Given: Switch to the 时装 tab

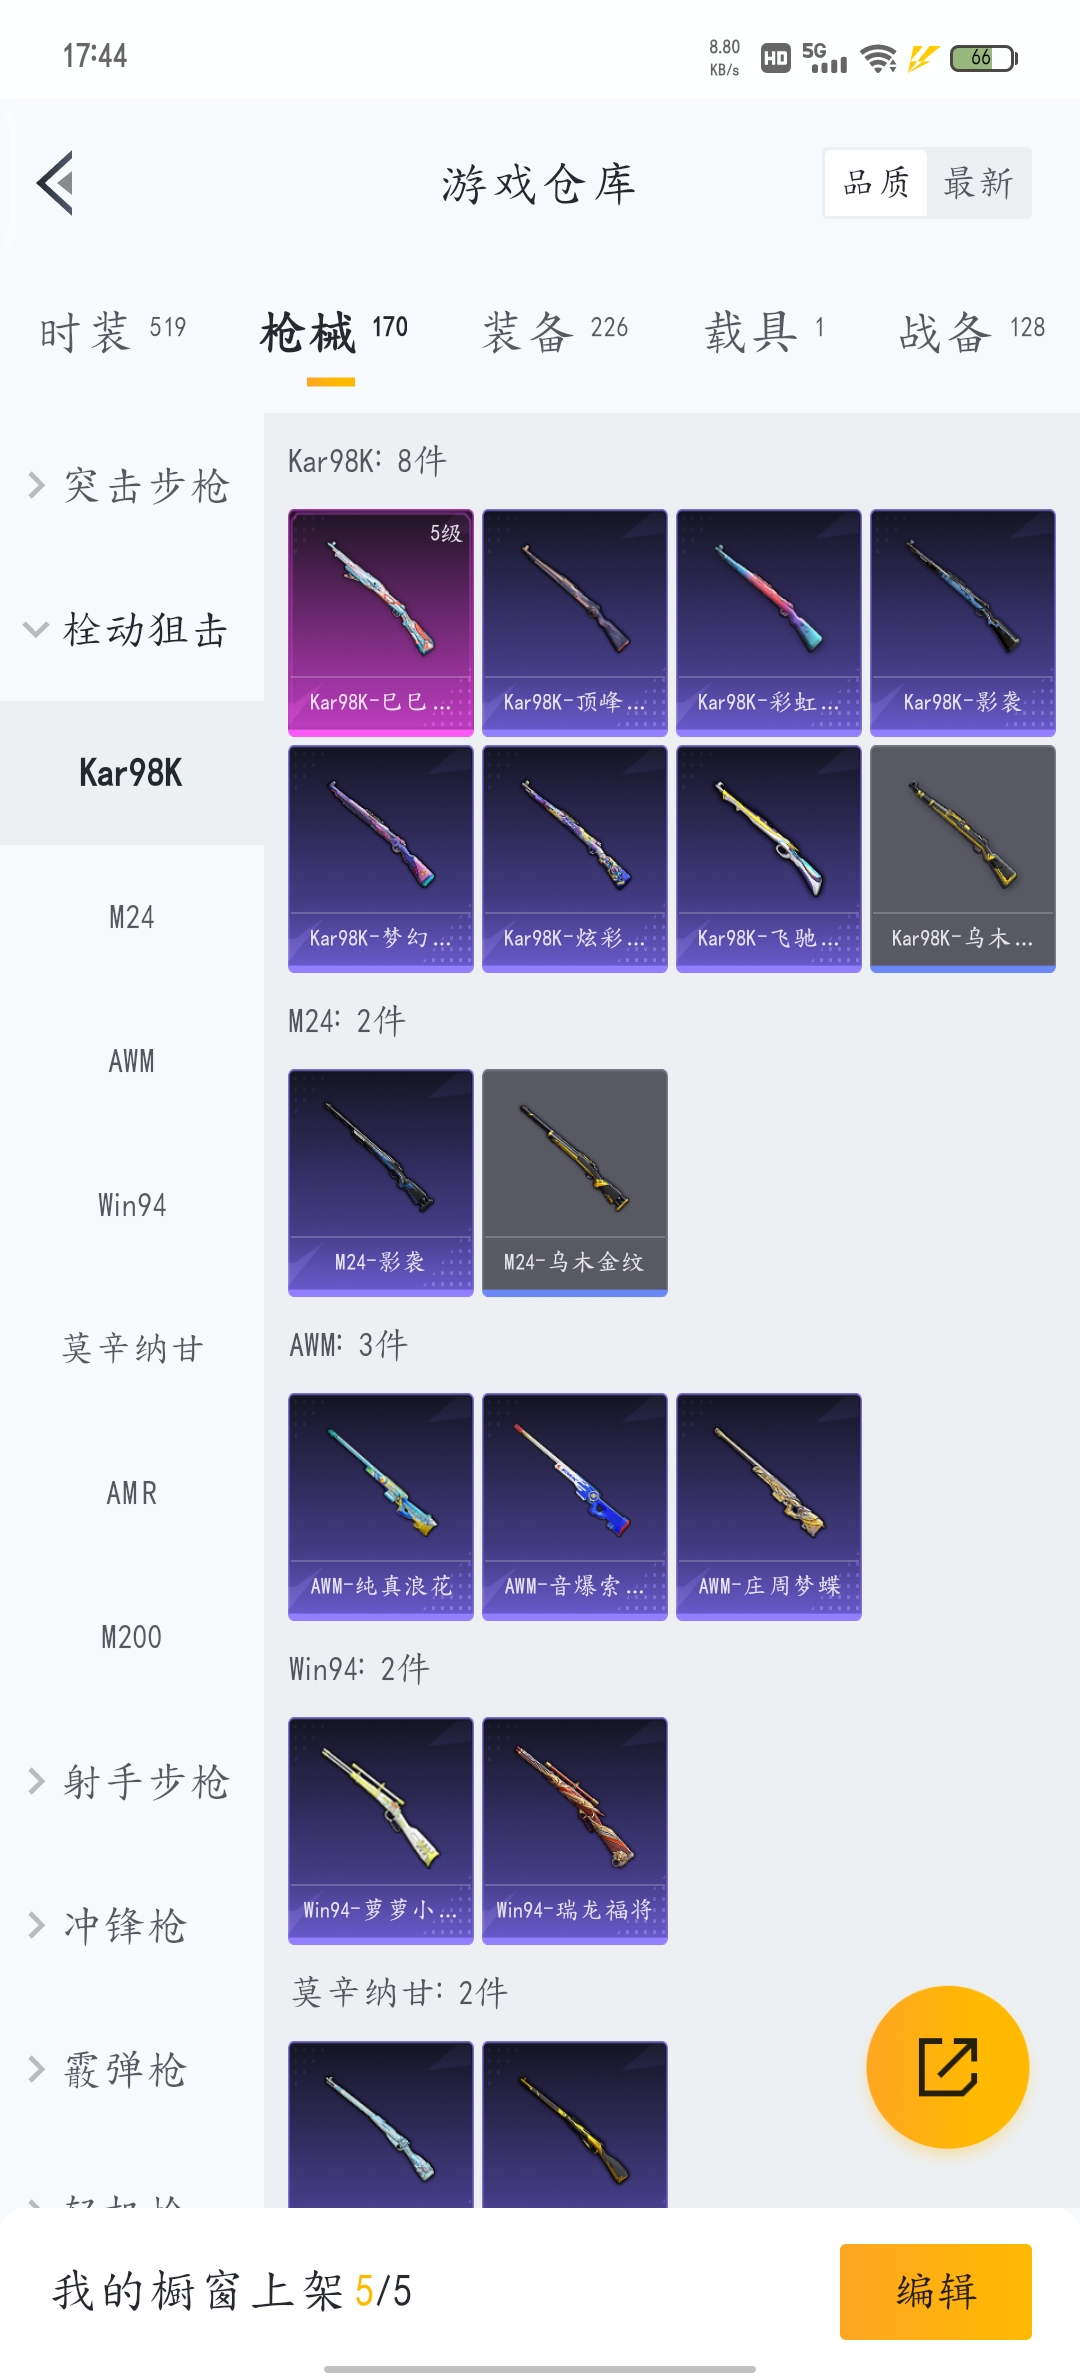Looking at the screenshot, I should click(113, 332).
